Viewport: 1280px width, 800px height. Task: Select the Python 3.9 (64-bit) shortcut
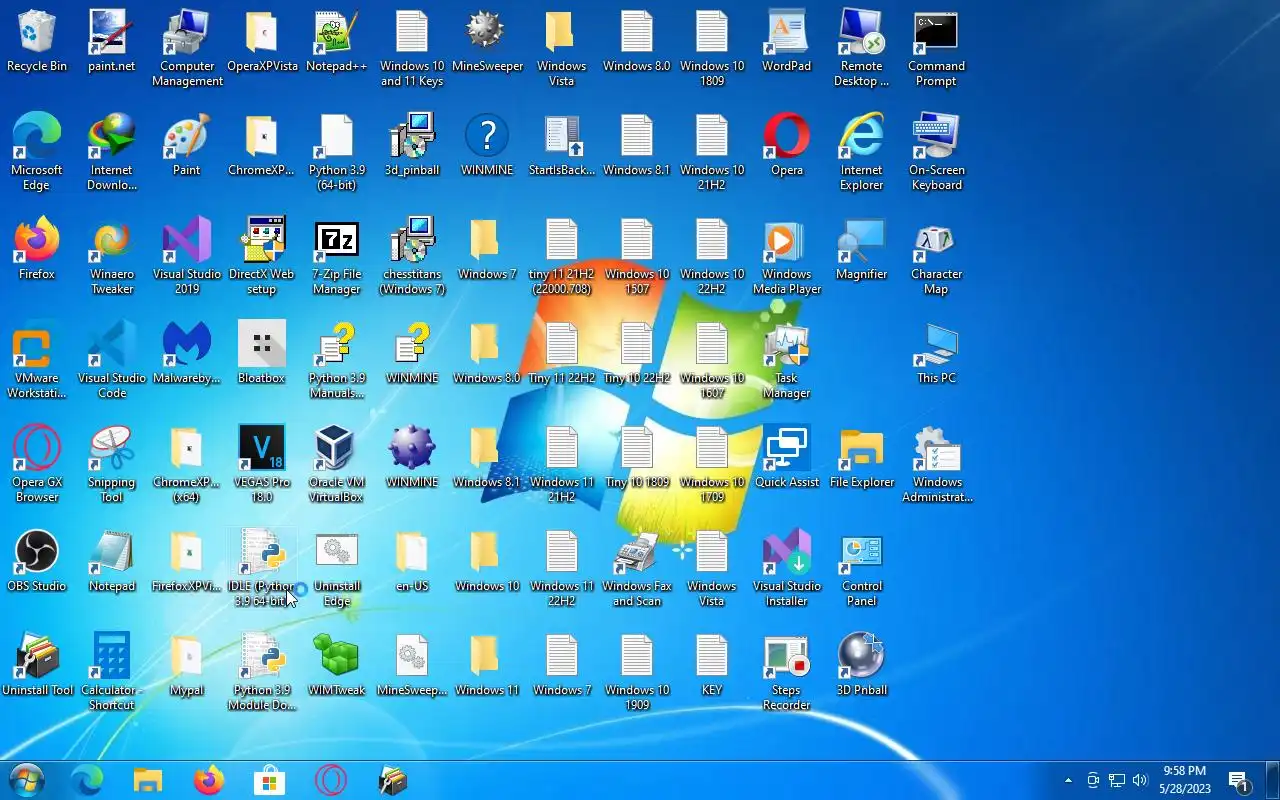tap(337, 153)
